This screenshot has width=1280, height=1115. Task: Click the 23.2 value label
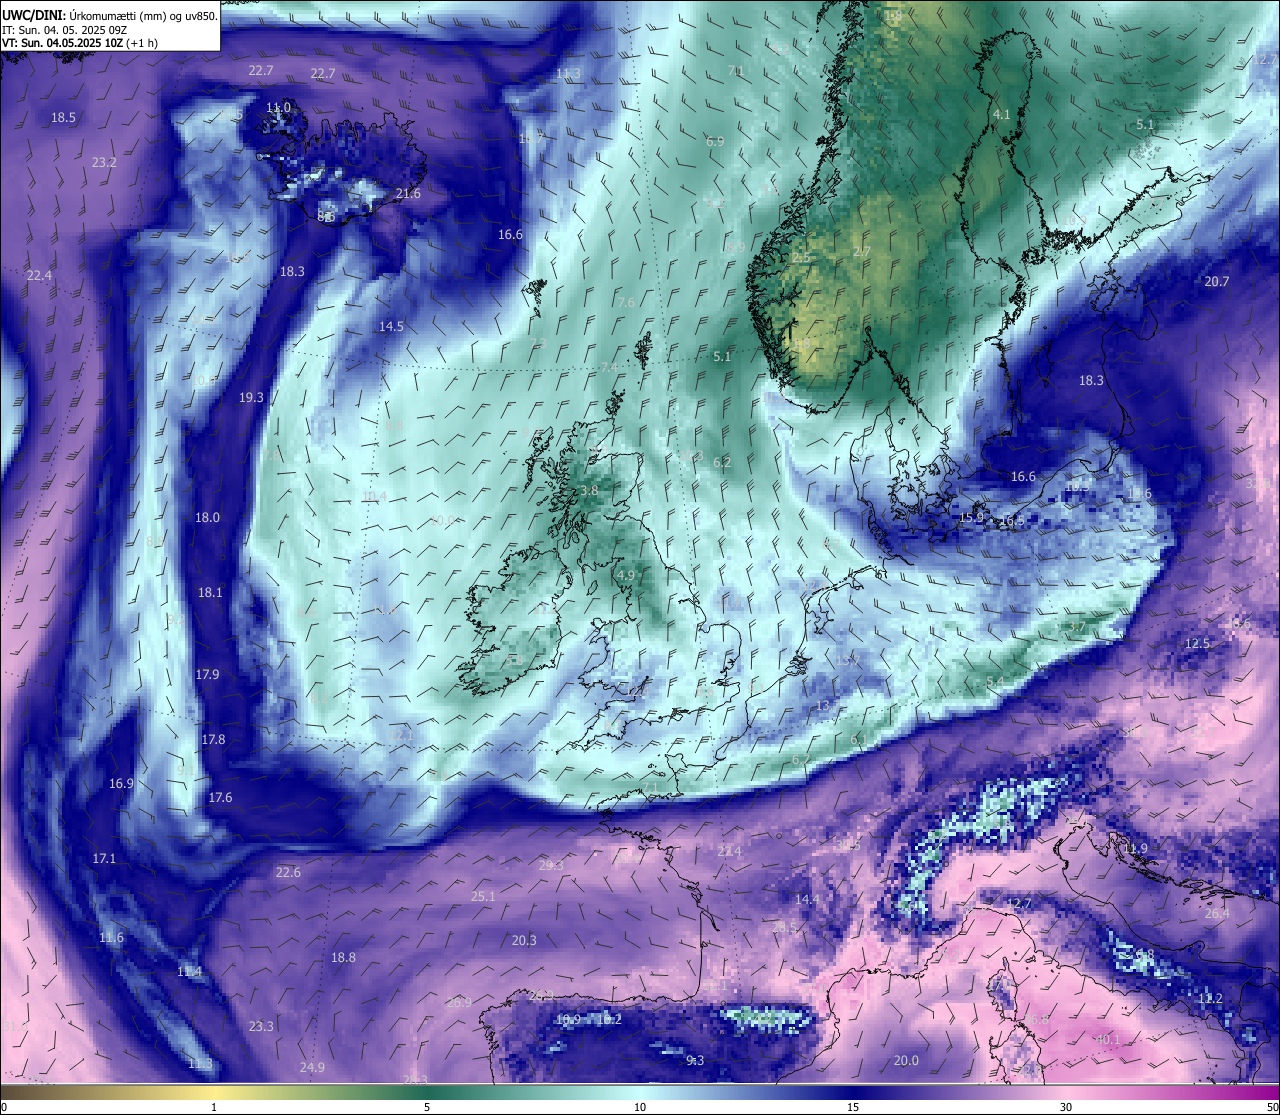[104, 162]
